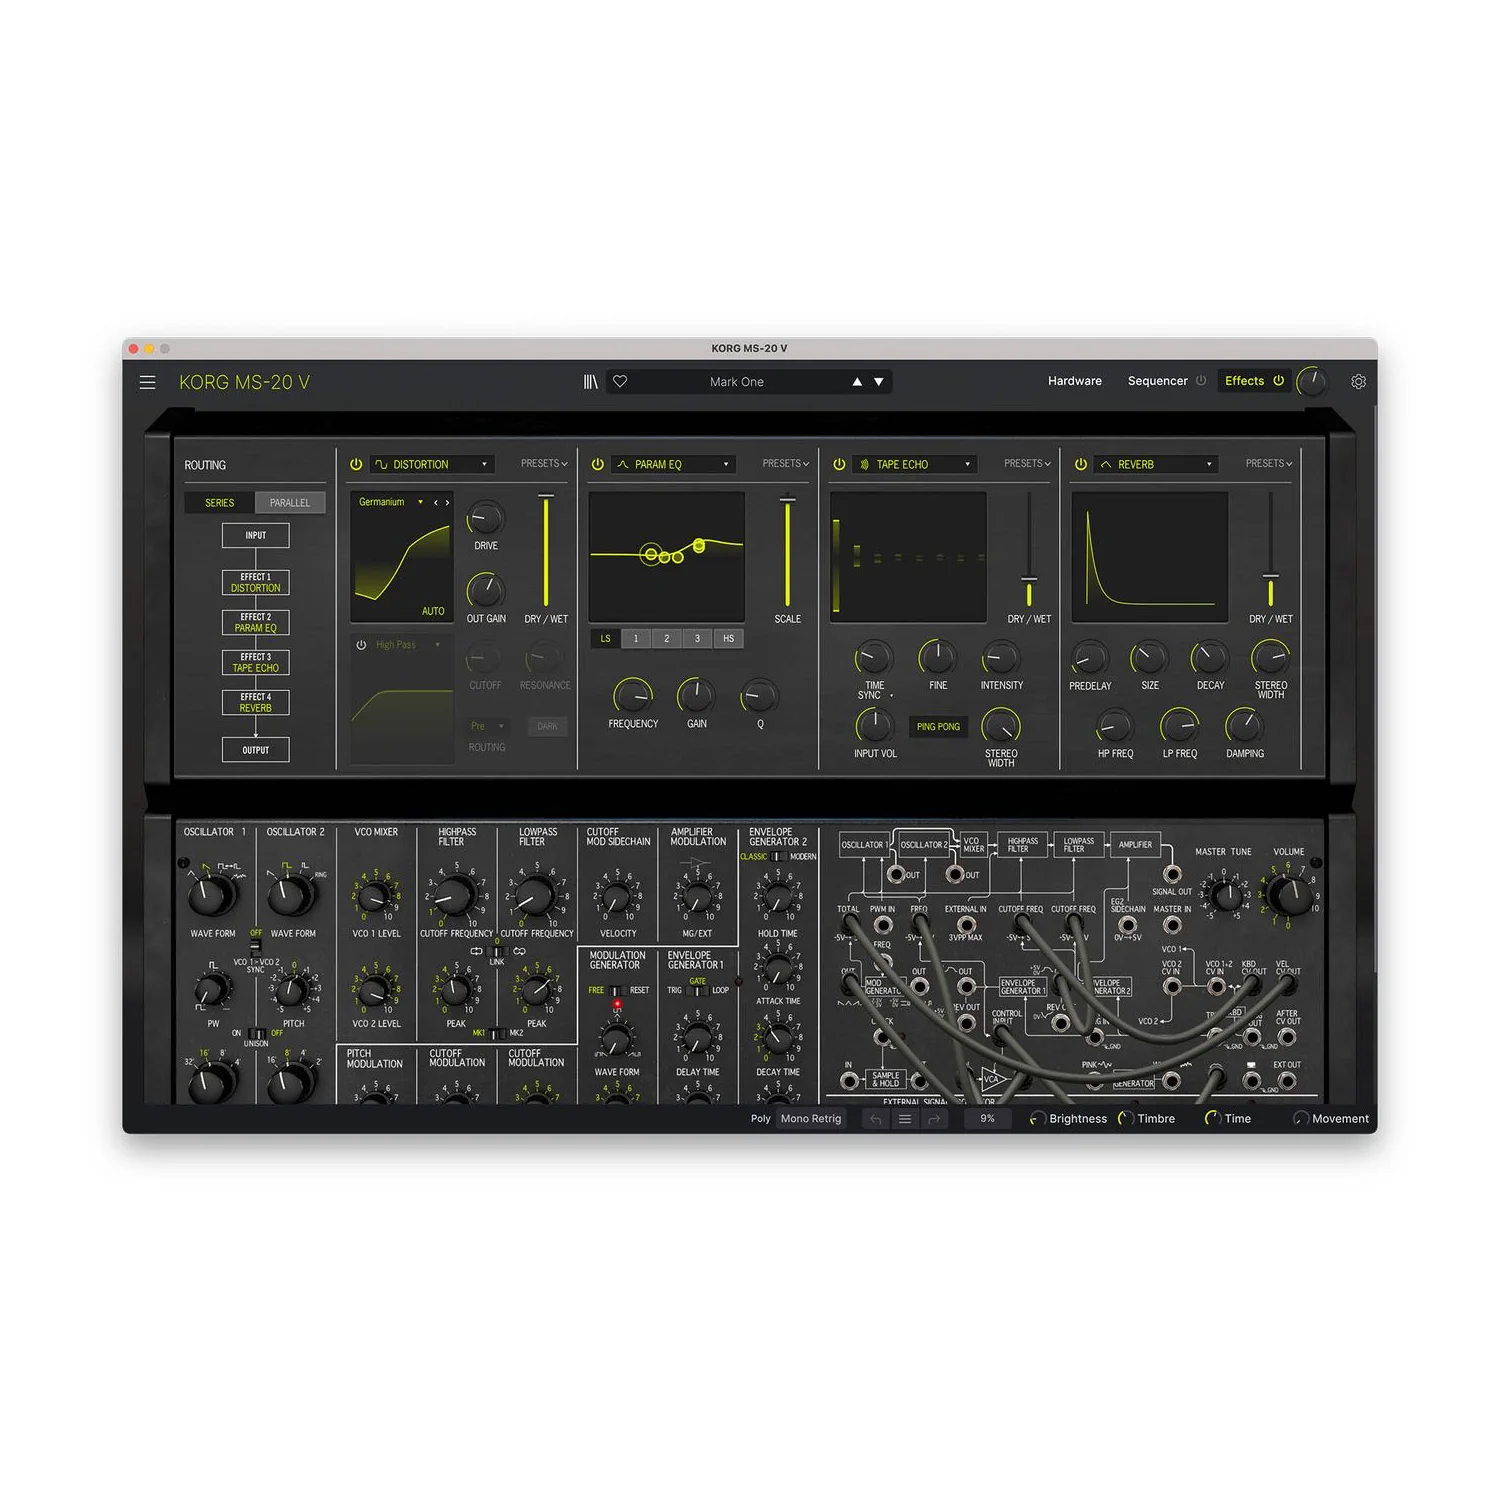Click the highpass filter CUTOFF FREQUENCY knob

pyautogui.click(x=455, y=896)
